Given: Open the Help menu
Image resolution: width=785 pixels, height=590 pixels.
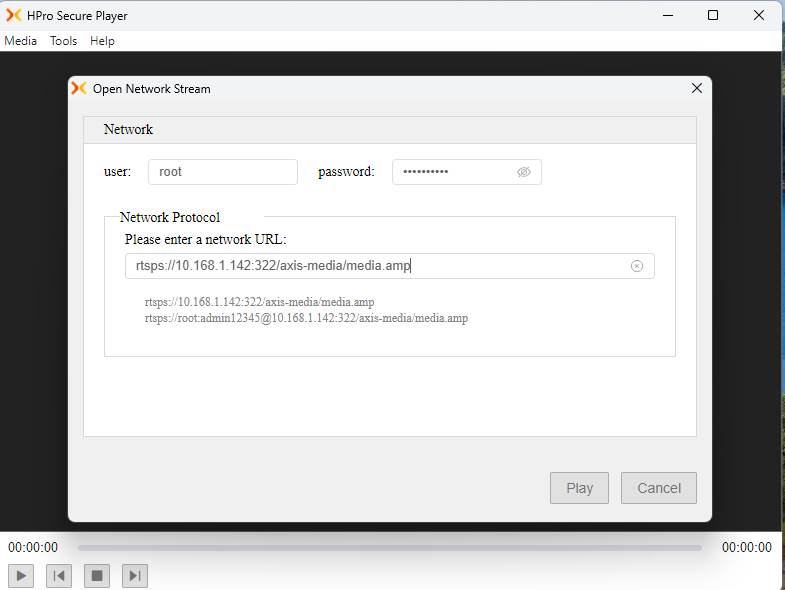Looking at the screenshot, I should [102, 41].
